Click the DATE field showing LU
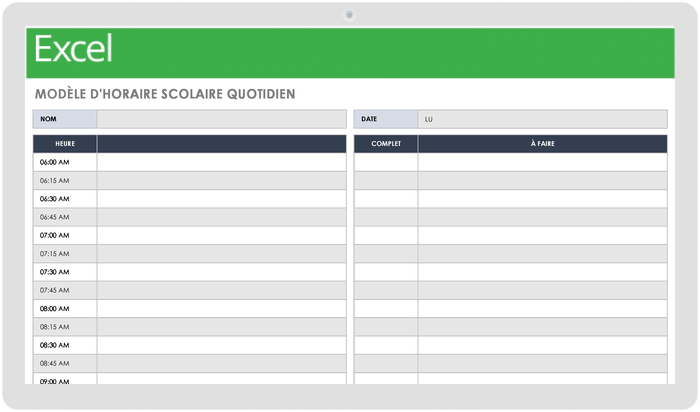Viewport: 700px width, 412px height. tap(542, 119)
